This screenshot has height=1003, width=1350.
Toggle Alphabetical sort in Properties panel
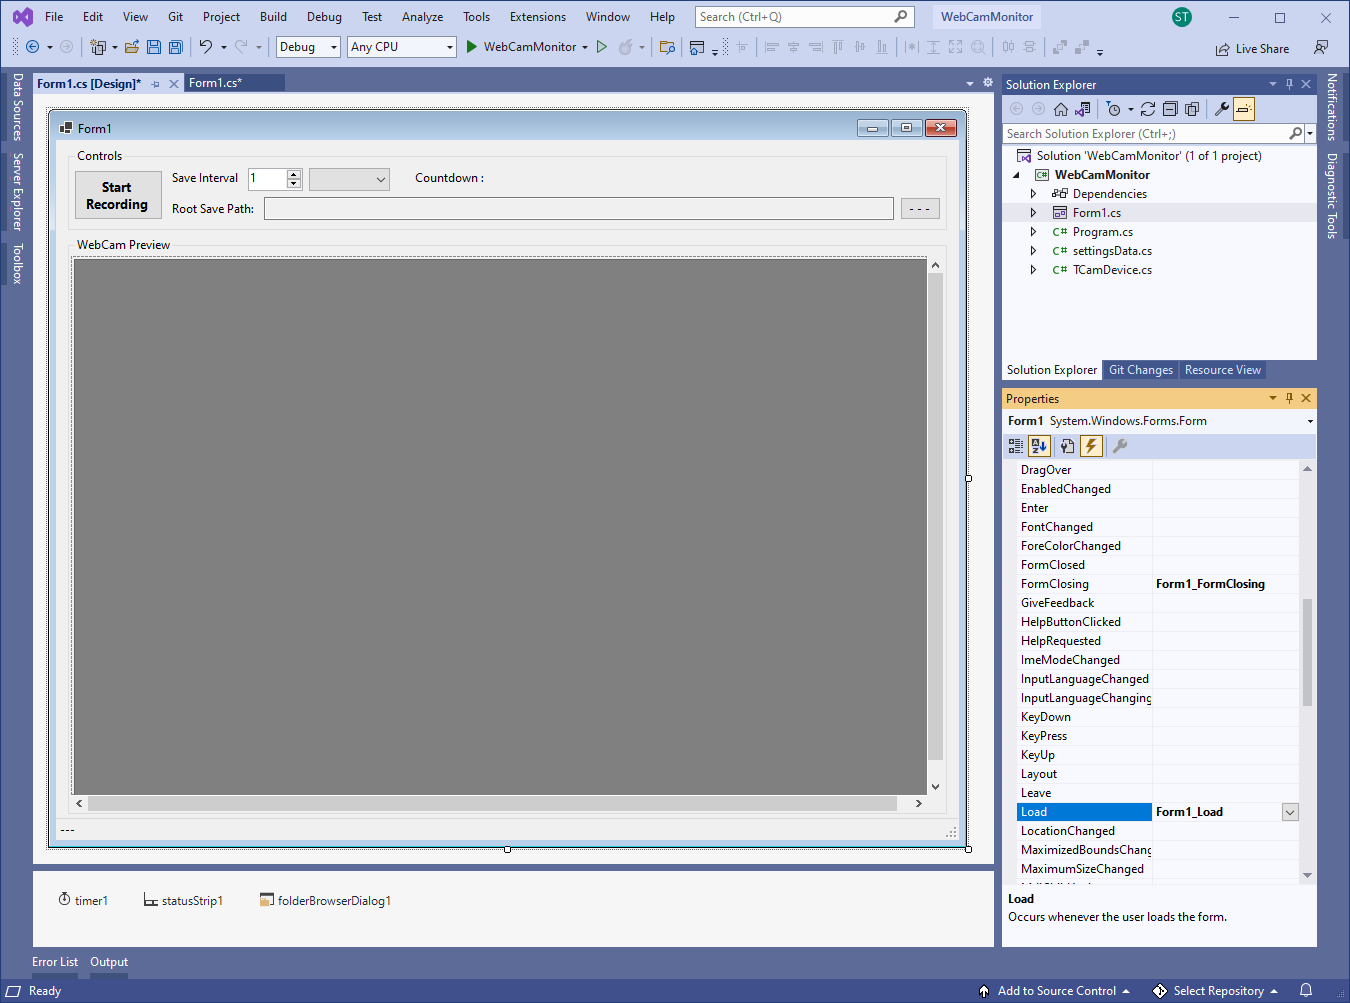[1039, 447]
